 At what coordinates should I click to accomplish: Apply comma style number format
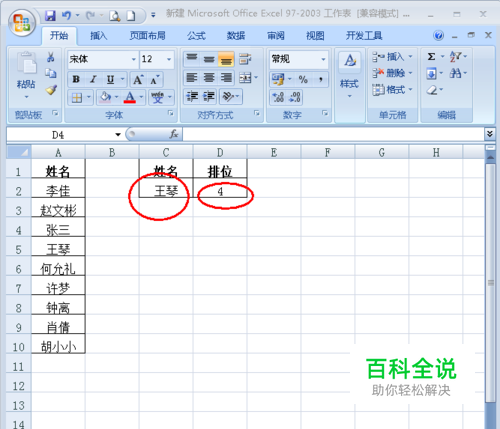coord(320,79)
